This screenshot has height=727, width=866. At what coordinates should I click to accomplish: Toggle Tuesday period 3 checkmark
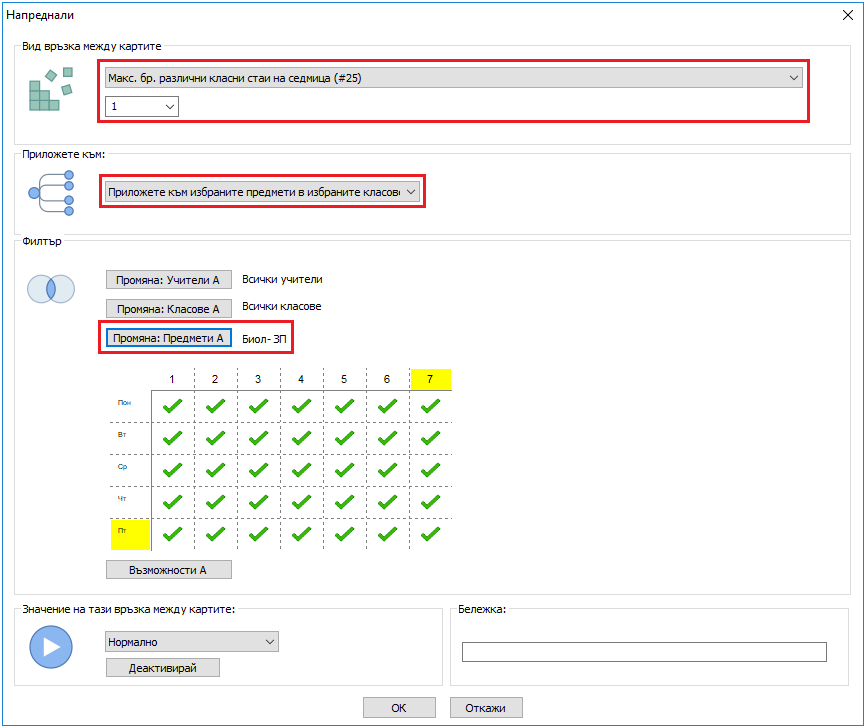coord(258,438)
